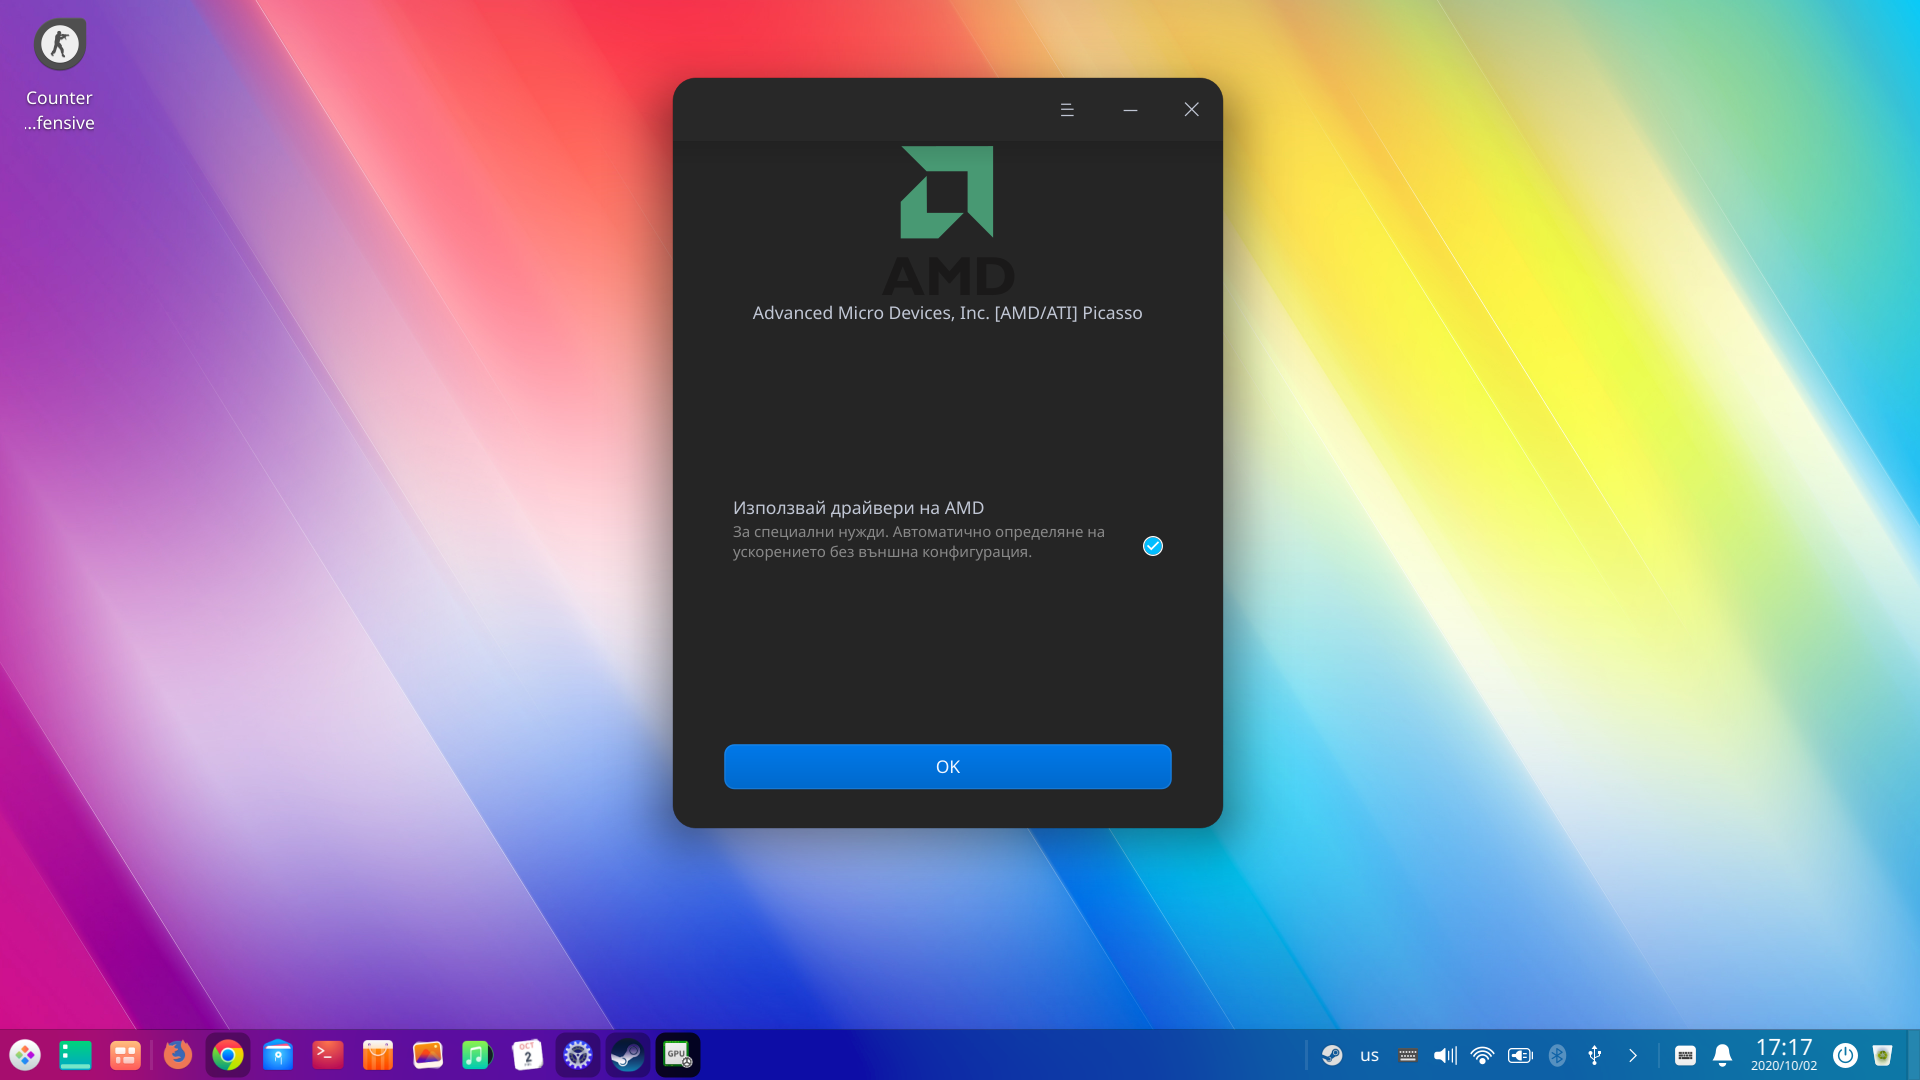Click Steam tray icon
This screenshot has width=1920, height=1080.
1332,1055
